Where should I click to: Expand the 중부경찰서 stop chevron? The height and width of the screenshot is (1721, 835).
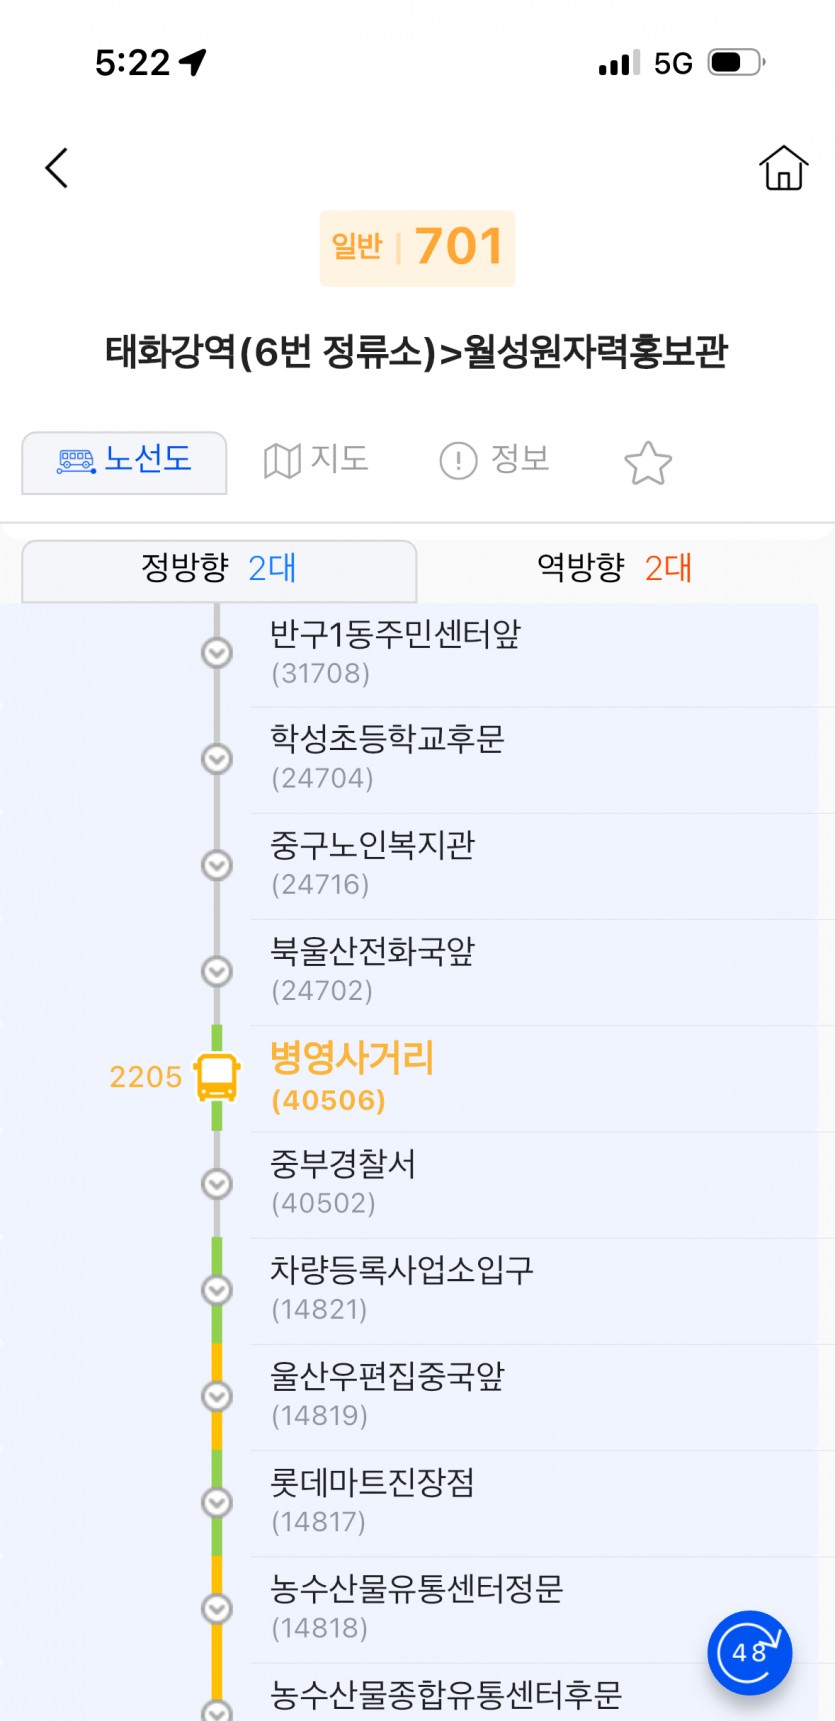coord(217,1184)
